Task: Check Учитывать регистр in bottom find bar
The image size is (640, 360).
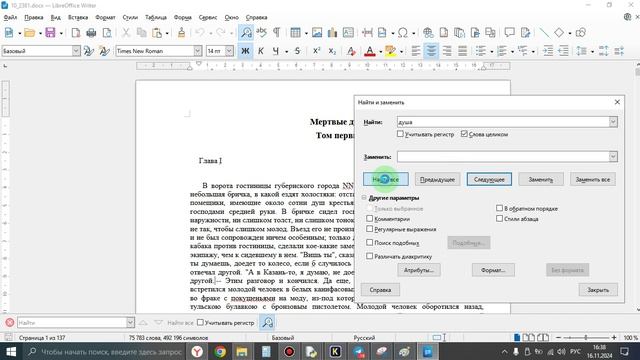Action: tap(200, 322)
